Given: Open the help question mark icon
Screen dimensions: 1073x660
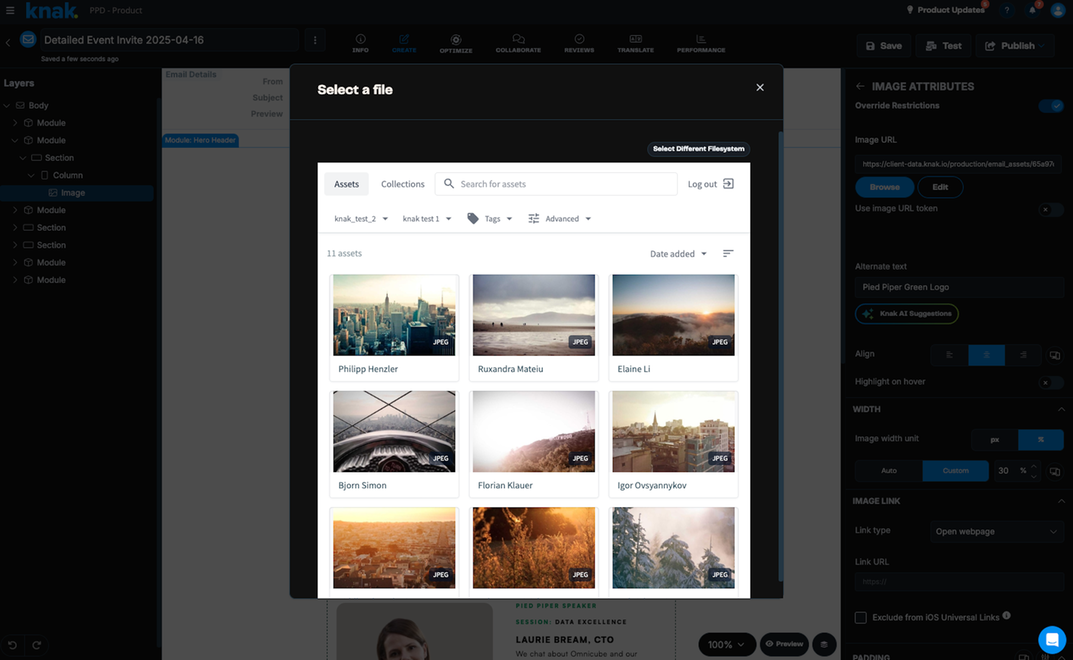Looking at the screenshot, I should [x=1007, y=10].
